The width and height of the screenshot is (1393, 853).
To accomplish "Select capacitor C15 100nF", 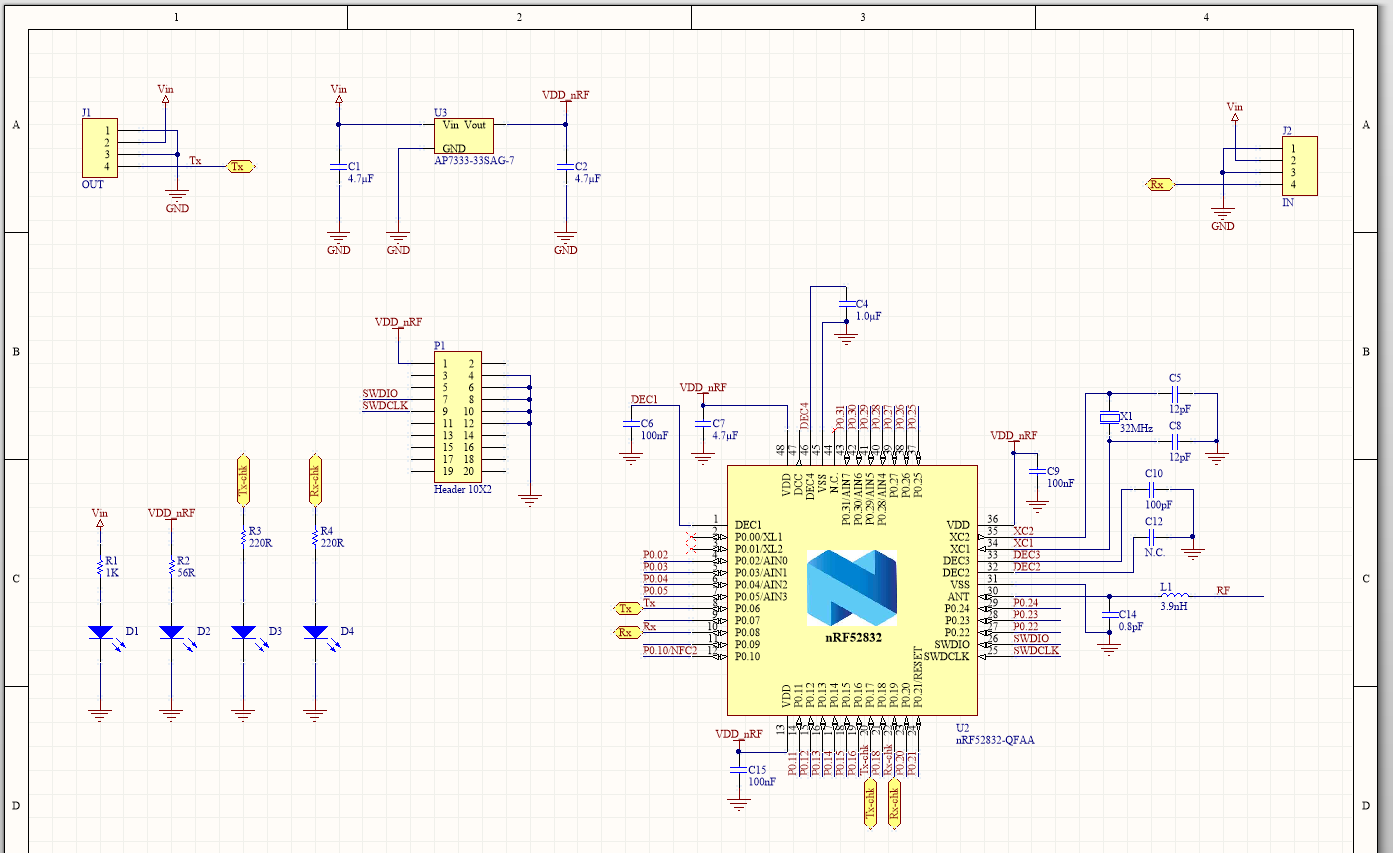I will pos(739,771).
